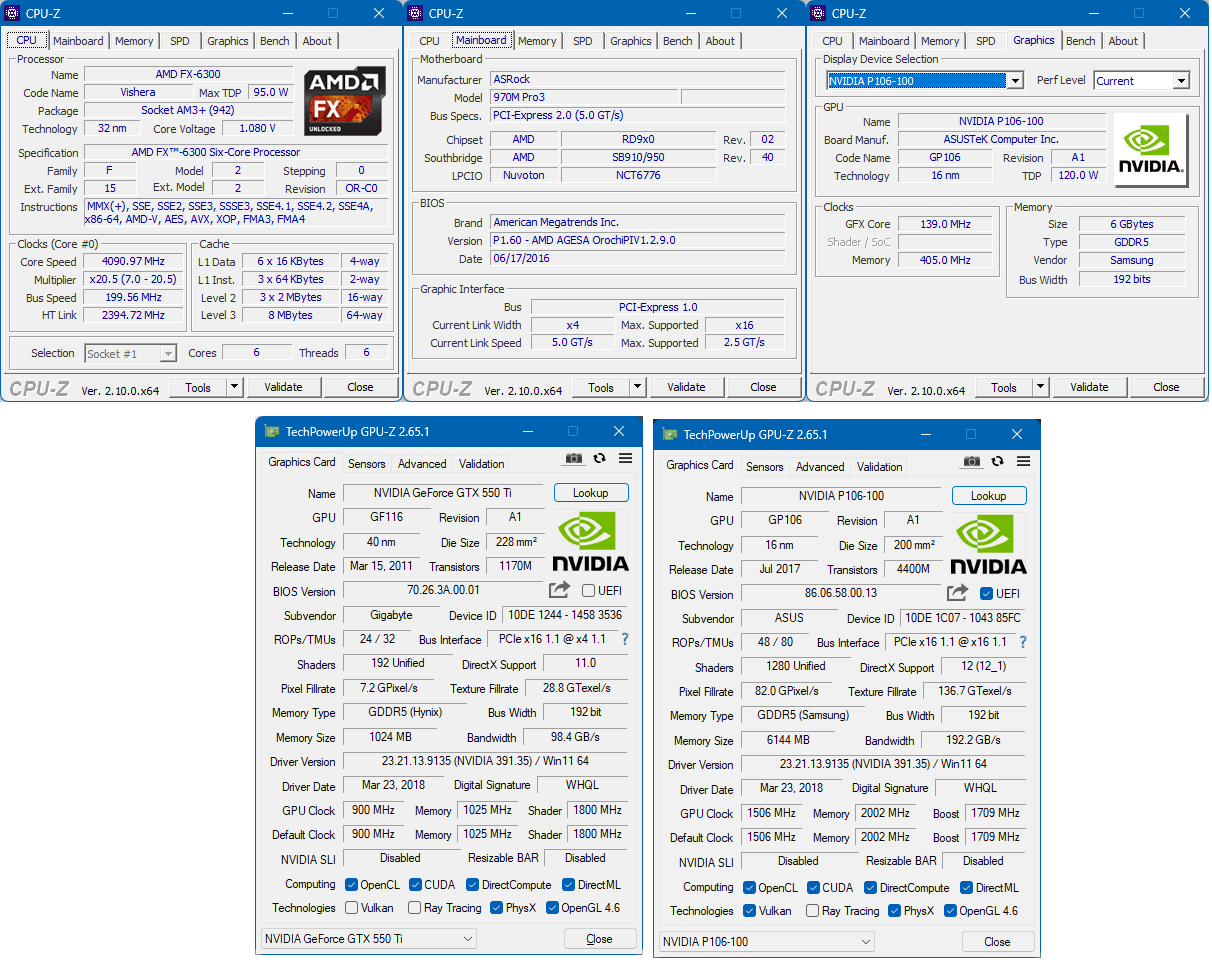Open hamburger menu in P106-100 GPU-Z window

1023,461
